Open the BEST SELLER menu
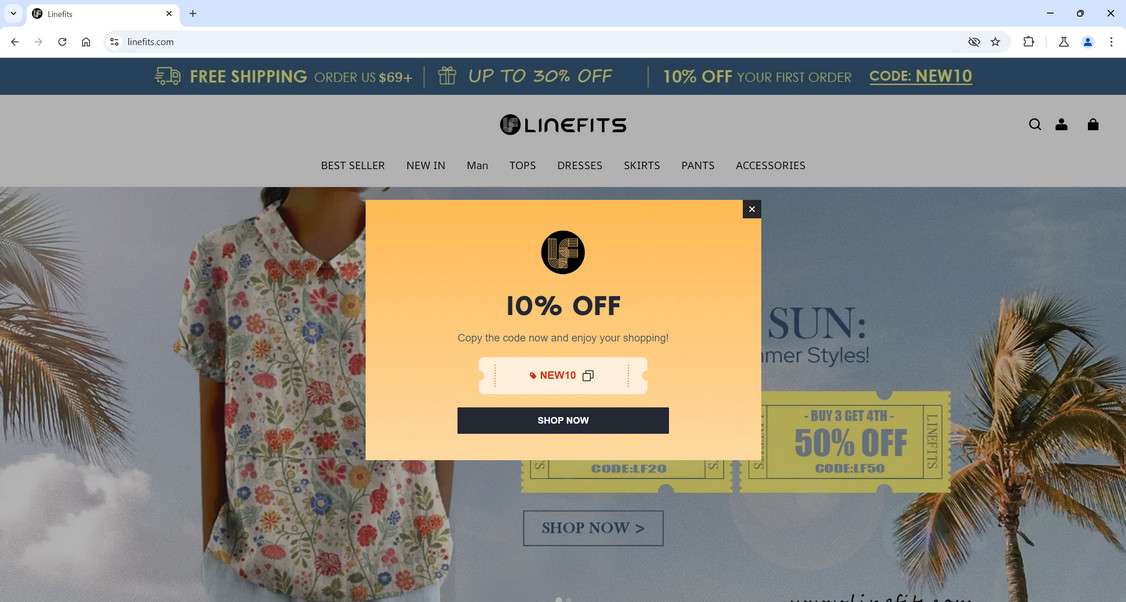The image size is (1126, 602). tap(353, 165)
